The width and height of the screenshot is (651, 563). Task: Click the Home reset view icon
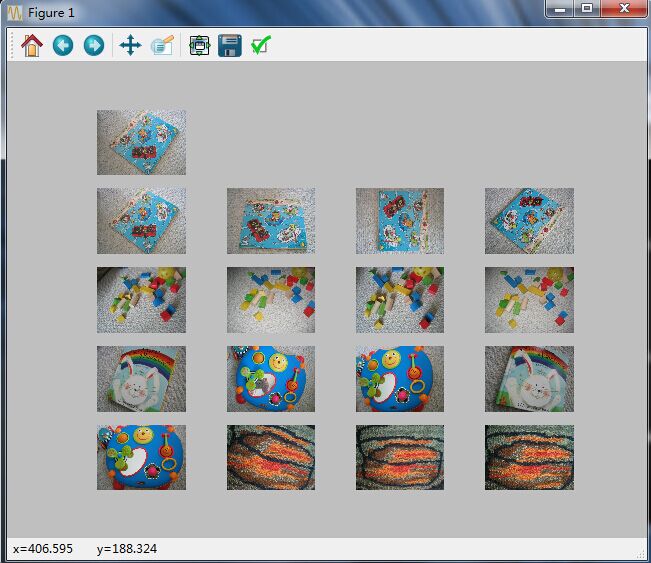click(x=32, y=45)
